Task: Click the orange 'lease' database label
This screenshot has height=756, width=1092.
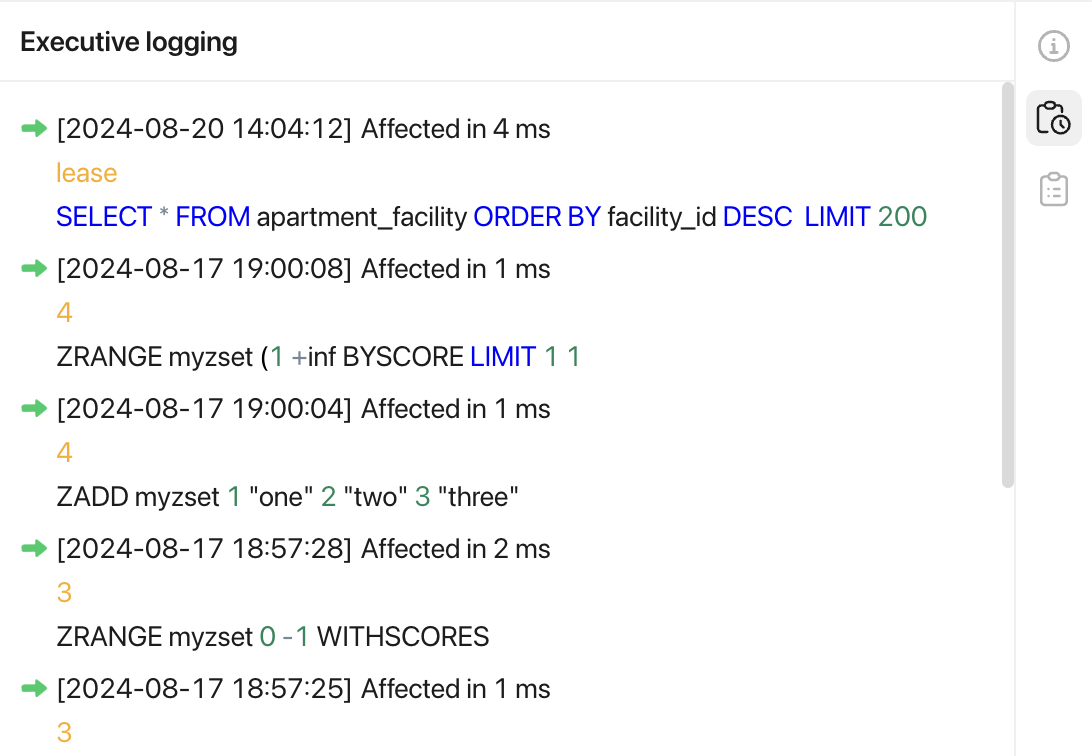Action: 86,173
